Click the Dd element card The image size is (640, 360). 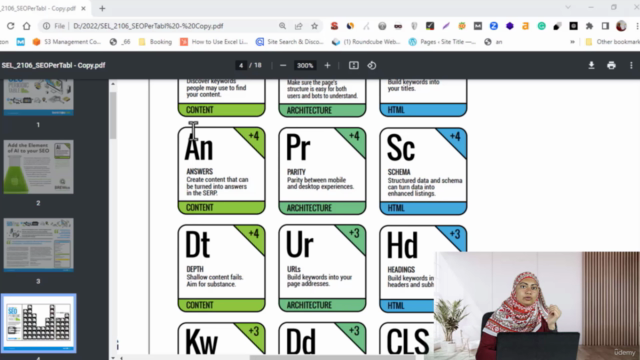coord(322,338)
